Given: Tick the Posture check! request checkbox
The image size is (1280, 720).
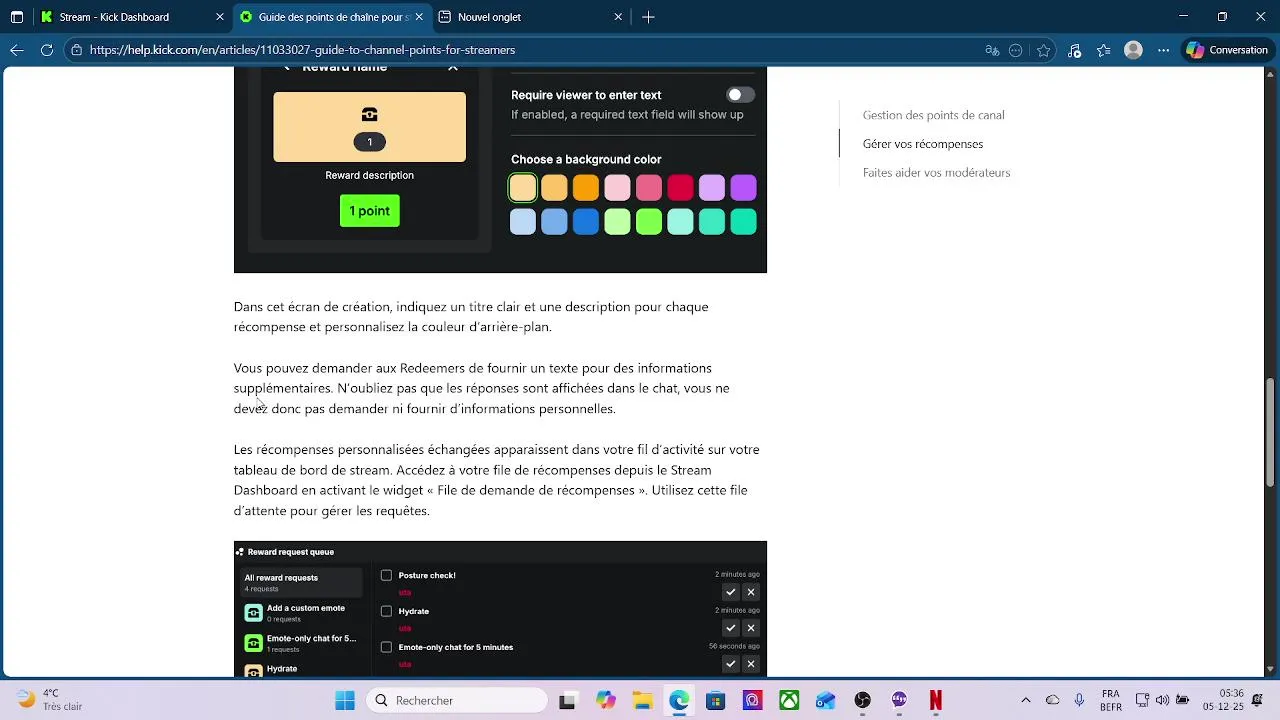Looking at the screenshot, I should pyautogui.click(x=386, y=576).
